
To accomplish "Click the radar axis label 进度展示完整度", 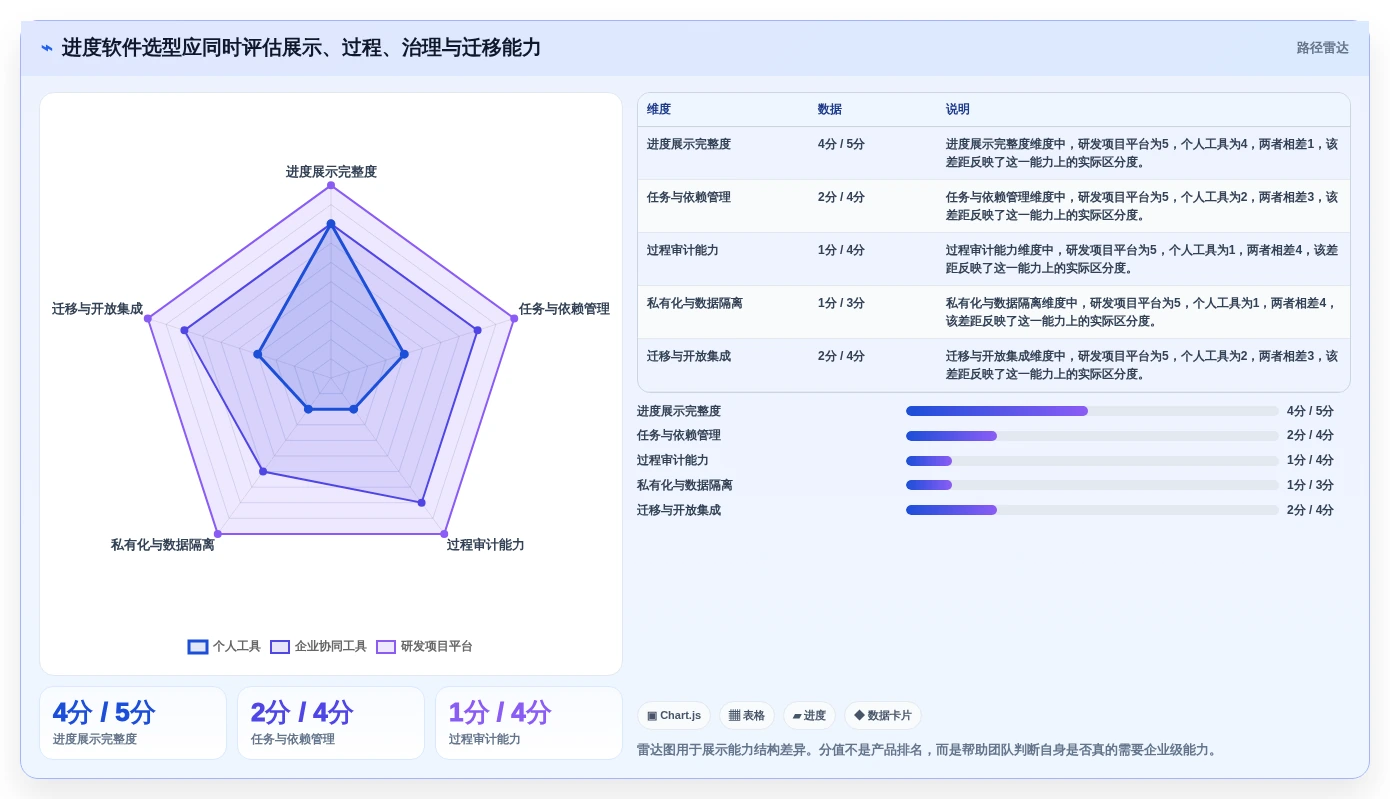I will tap(331, 172).
